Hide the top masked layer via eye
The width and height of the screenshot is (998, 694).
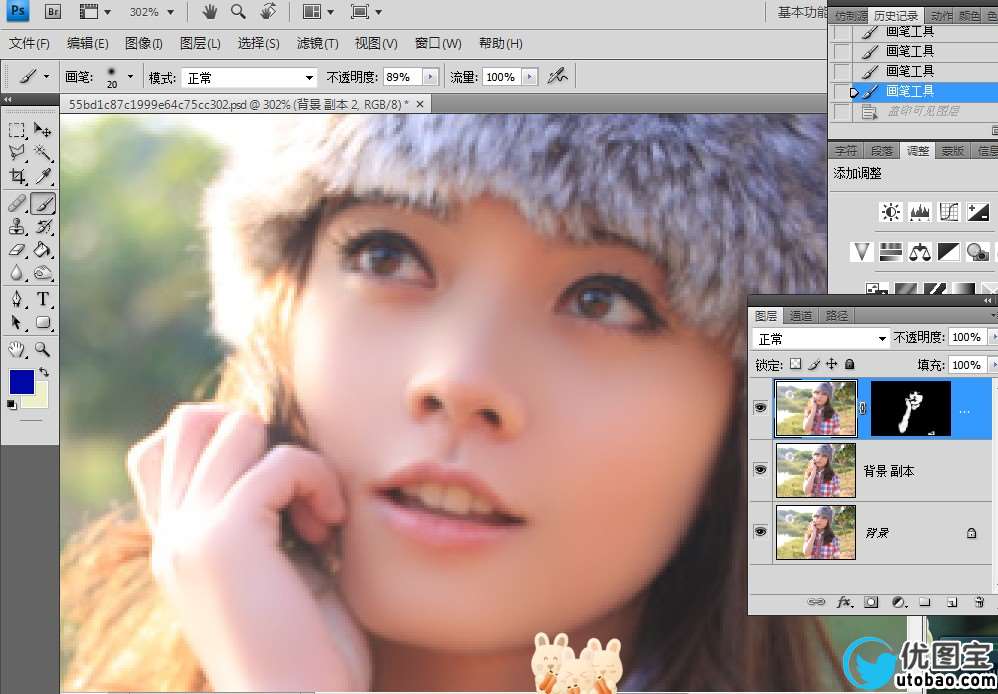(760, 407)
